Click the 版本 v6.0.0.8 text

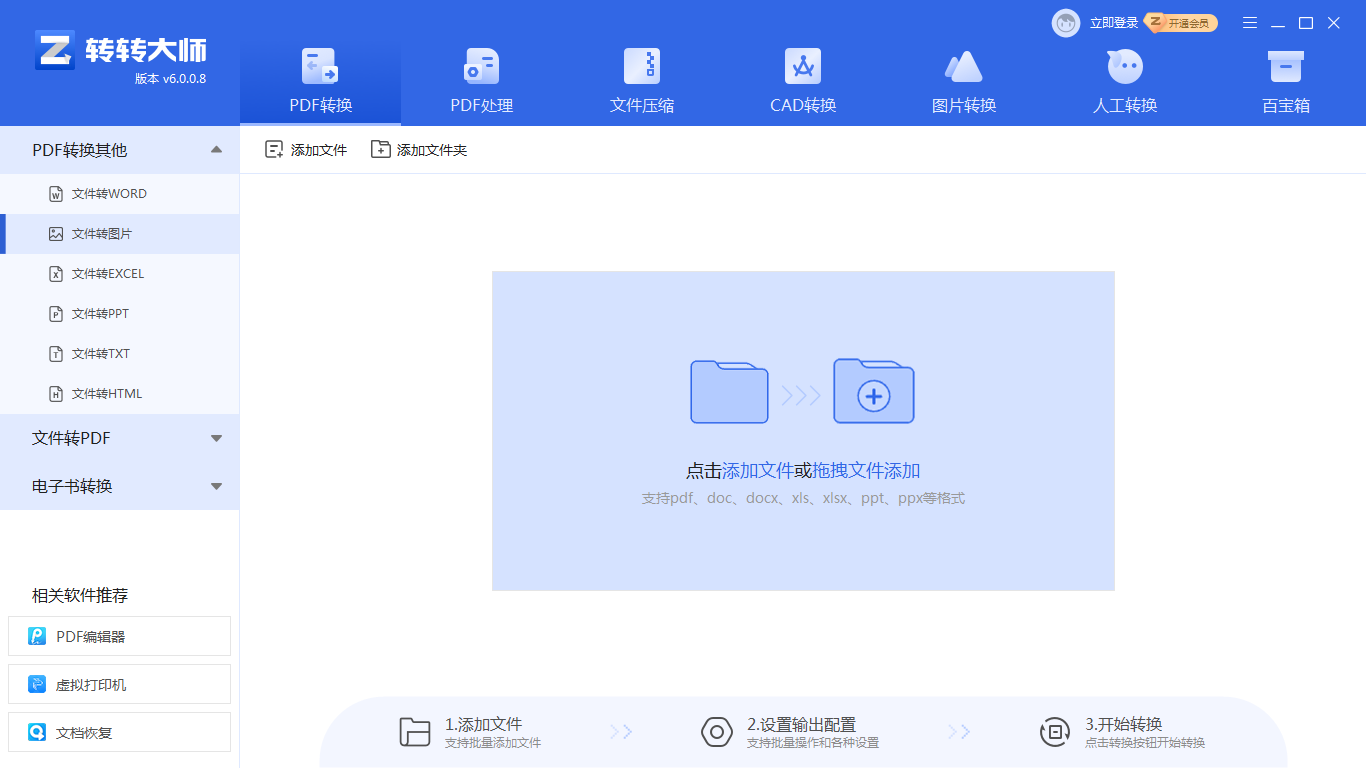170,79
